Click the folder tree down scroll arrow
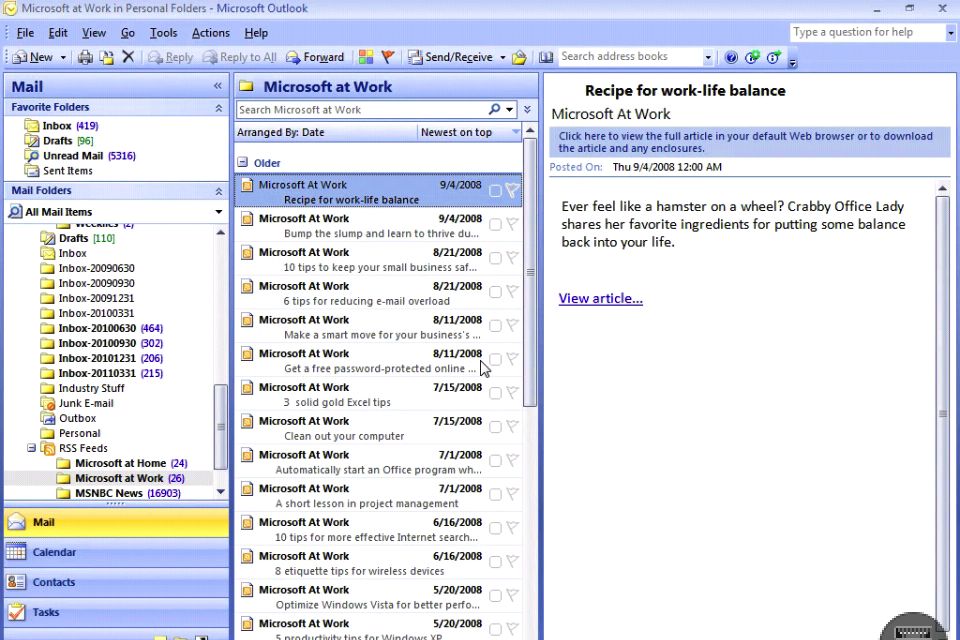The image size is (960, 640). (220, 492)
